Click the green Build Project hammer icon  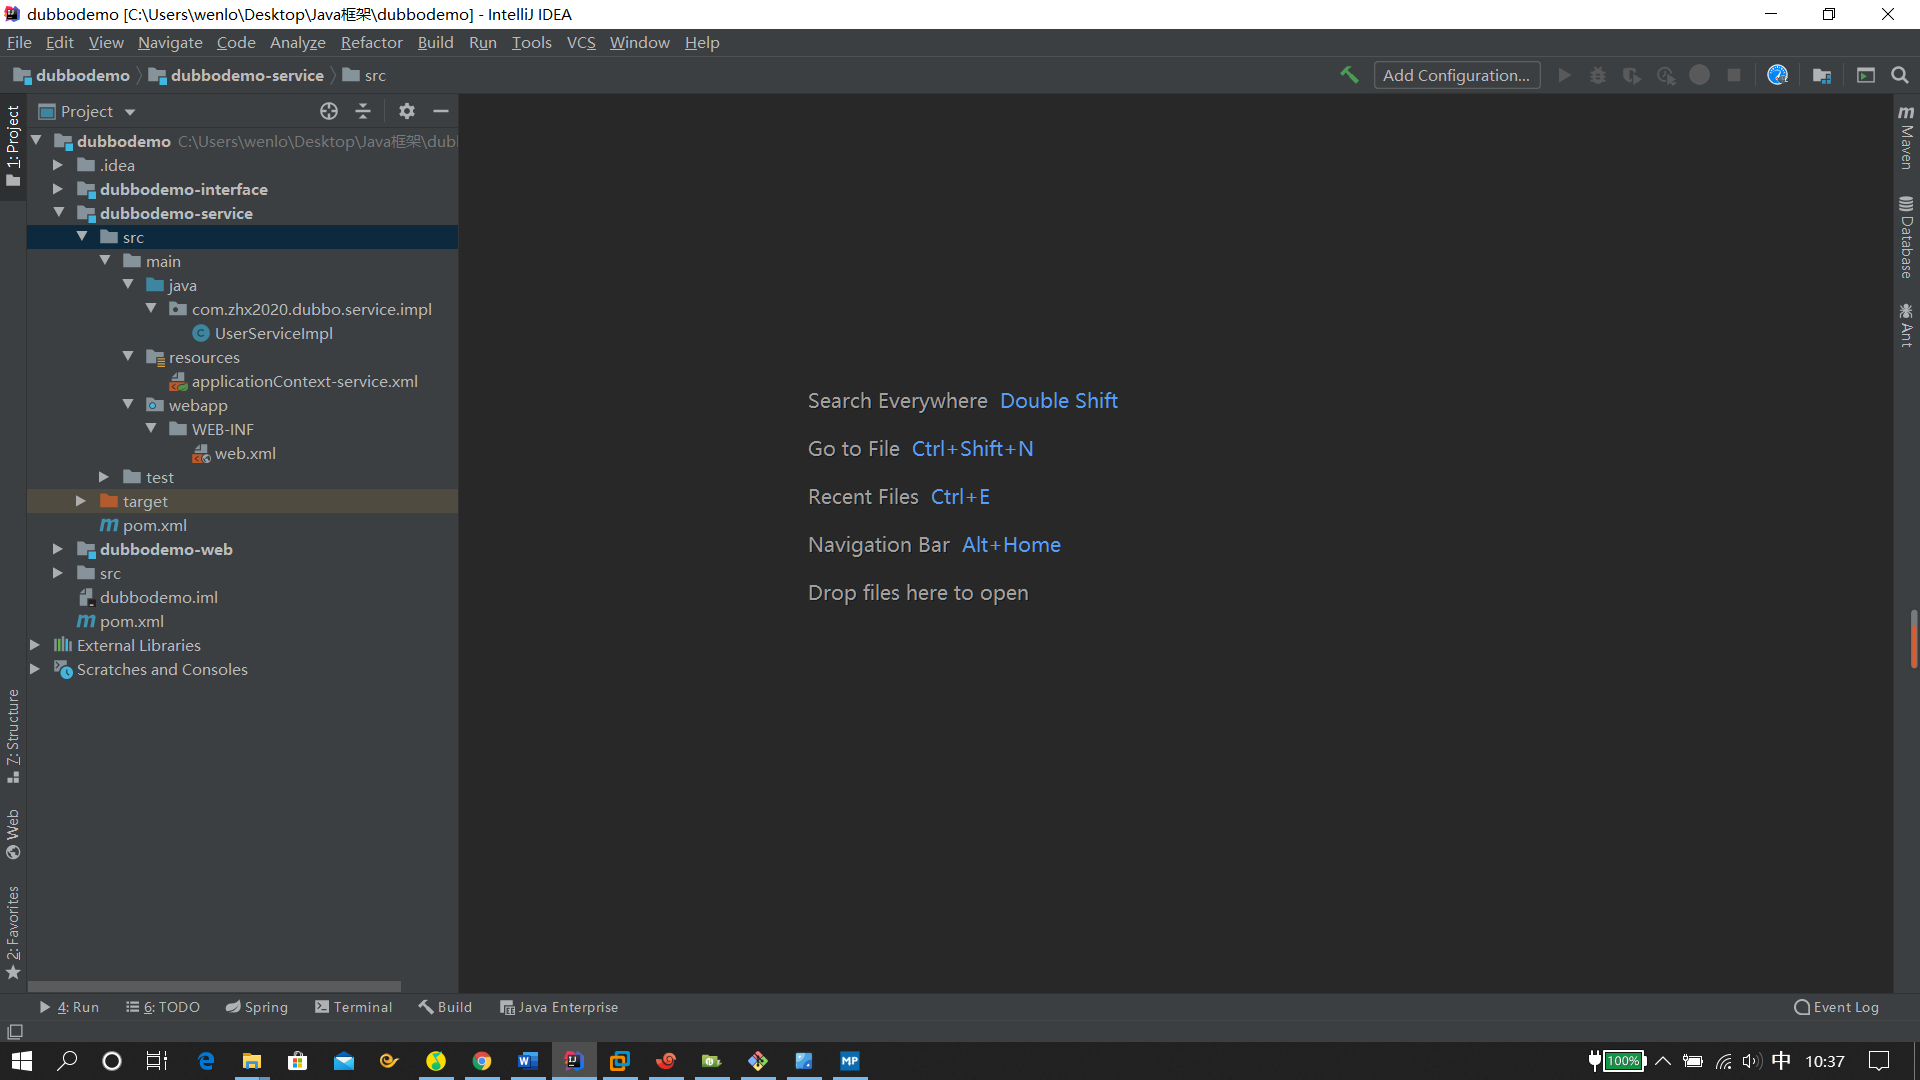coord(1349,75)
